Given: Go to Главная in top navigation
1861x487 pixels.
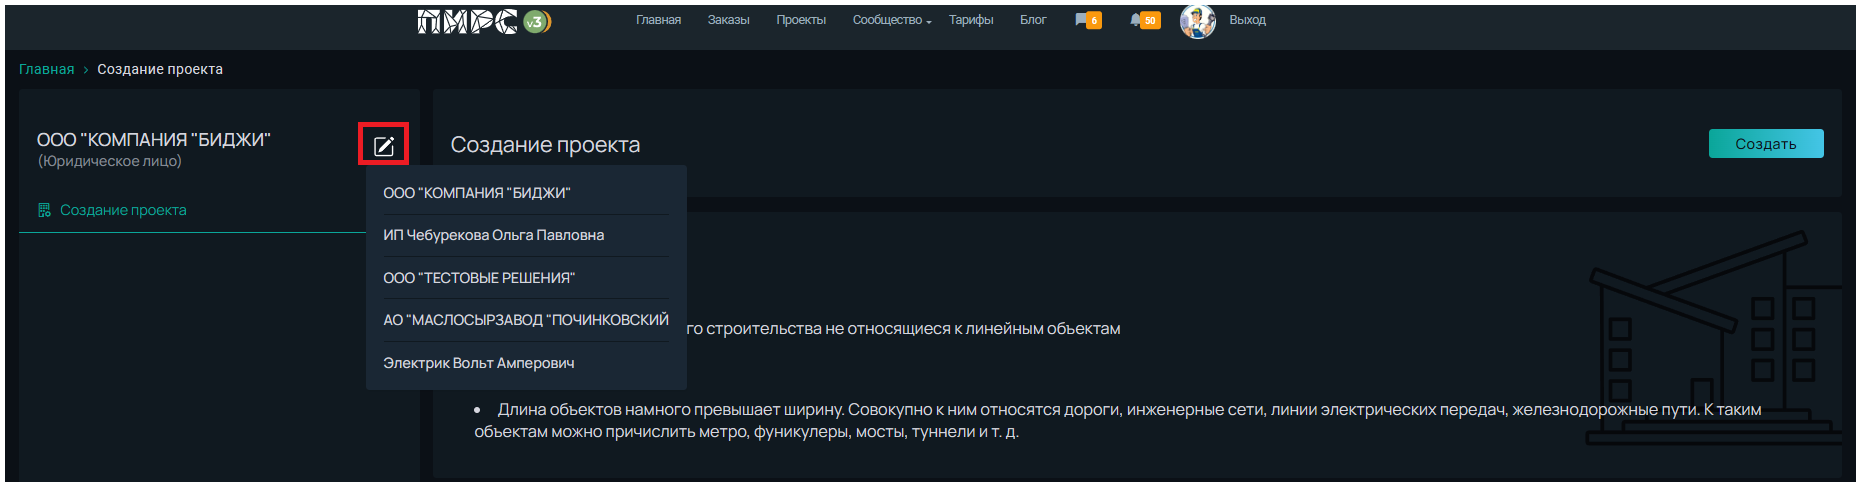Looking at the screenshot, I should tap(658, 20).
